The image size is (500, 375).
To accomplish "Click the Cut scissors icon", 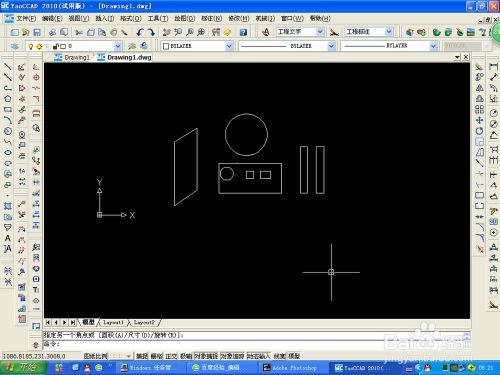I will pos(79,32).
